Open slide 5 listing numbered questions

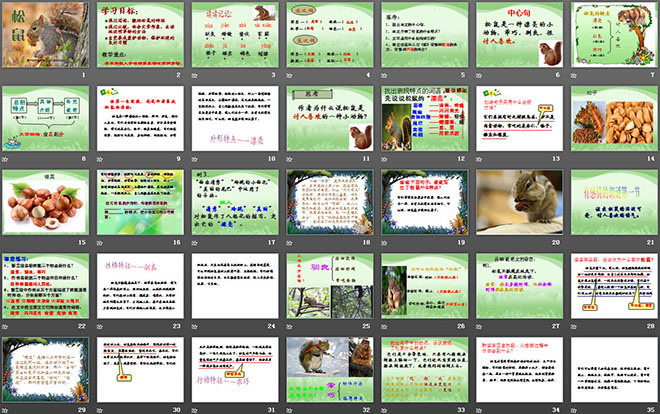click(424, 38)
